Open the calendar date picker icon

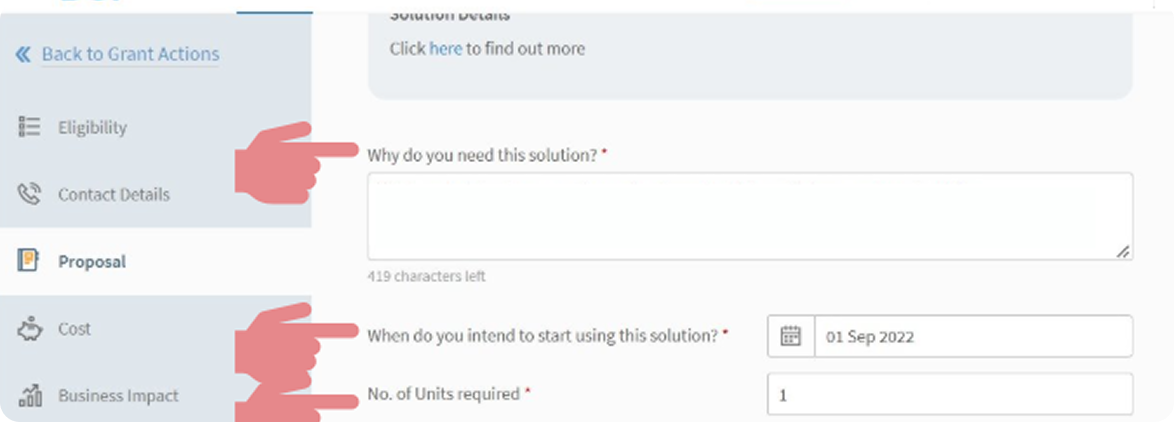tap(791, 336)
